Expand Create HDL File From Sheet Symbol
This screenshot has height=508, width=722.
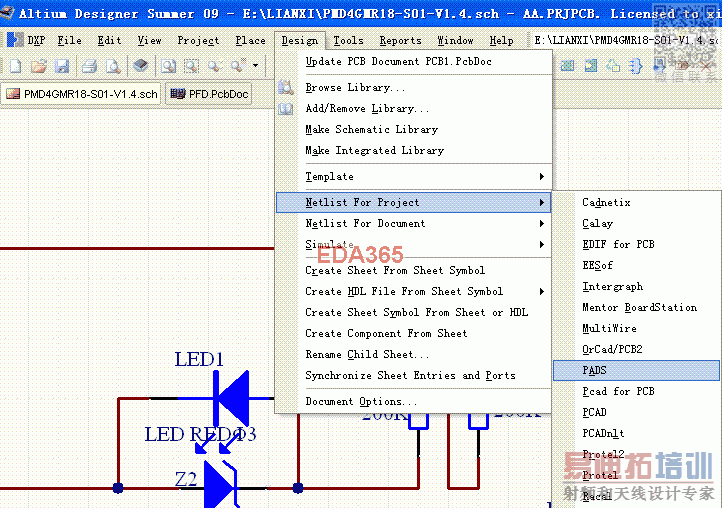point(413,292)
